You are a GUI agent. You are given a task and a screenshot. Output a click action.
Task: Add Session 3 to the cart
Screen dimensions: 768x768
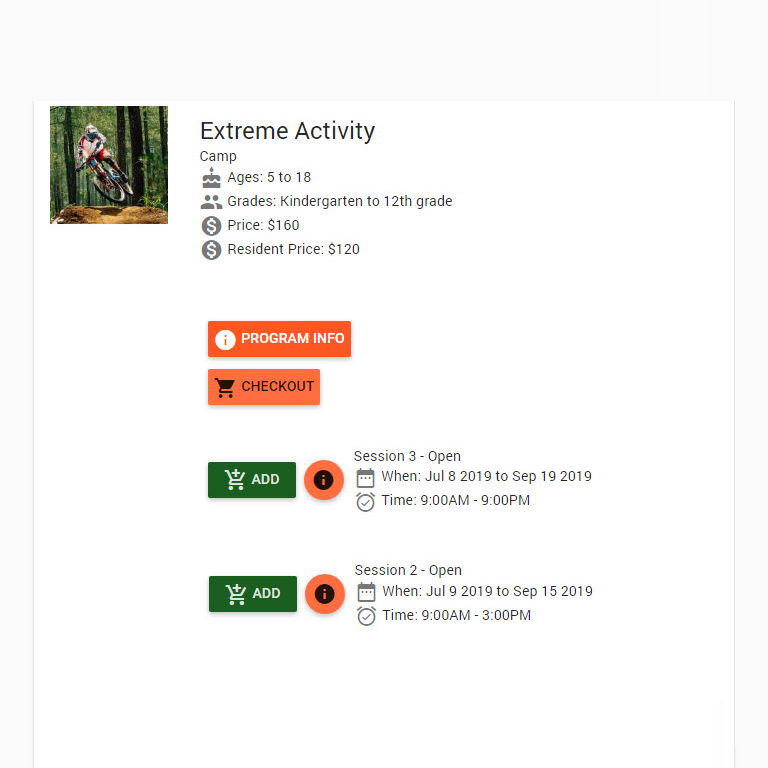pyautogui.click(x=252, y=480)
